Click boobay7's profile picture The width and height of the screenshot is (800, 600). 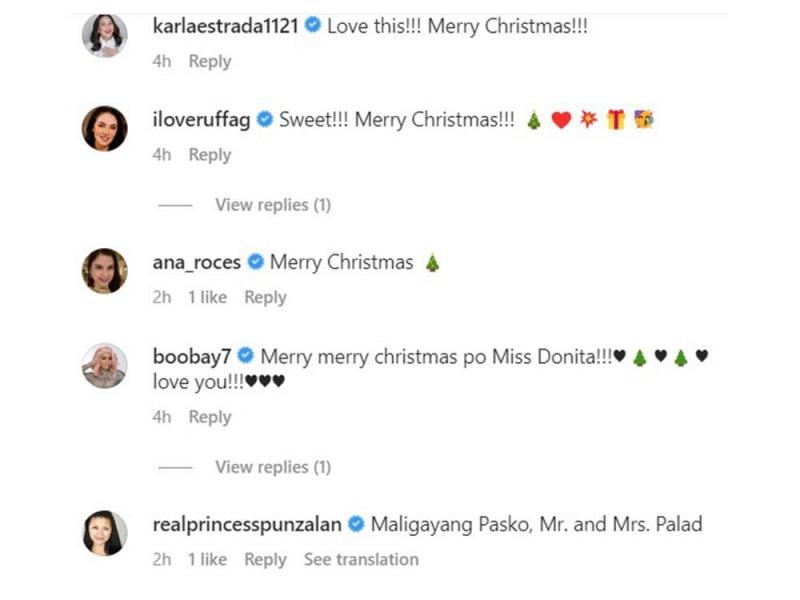[104, 365]
